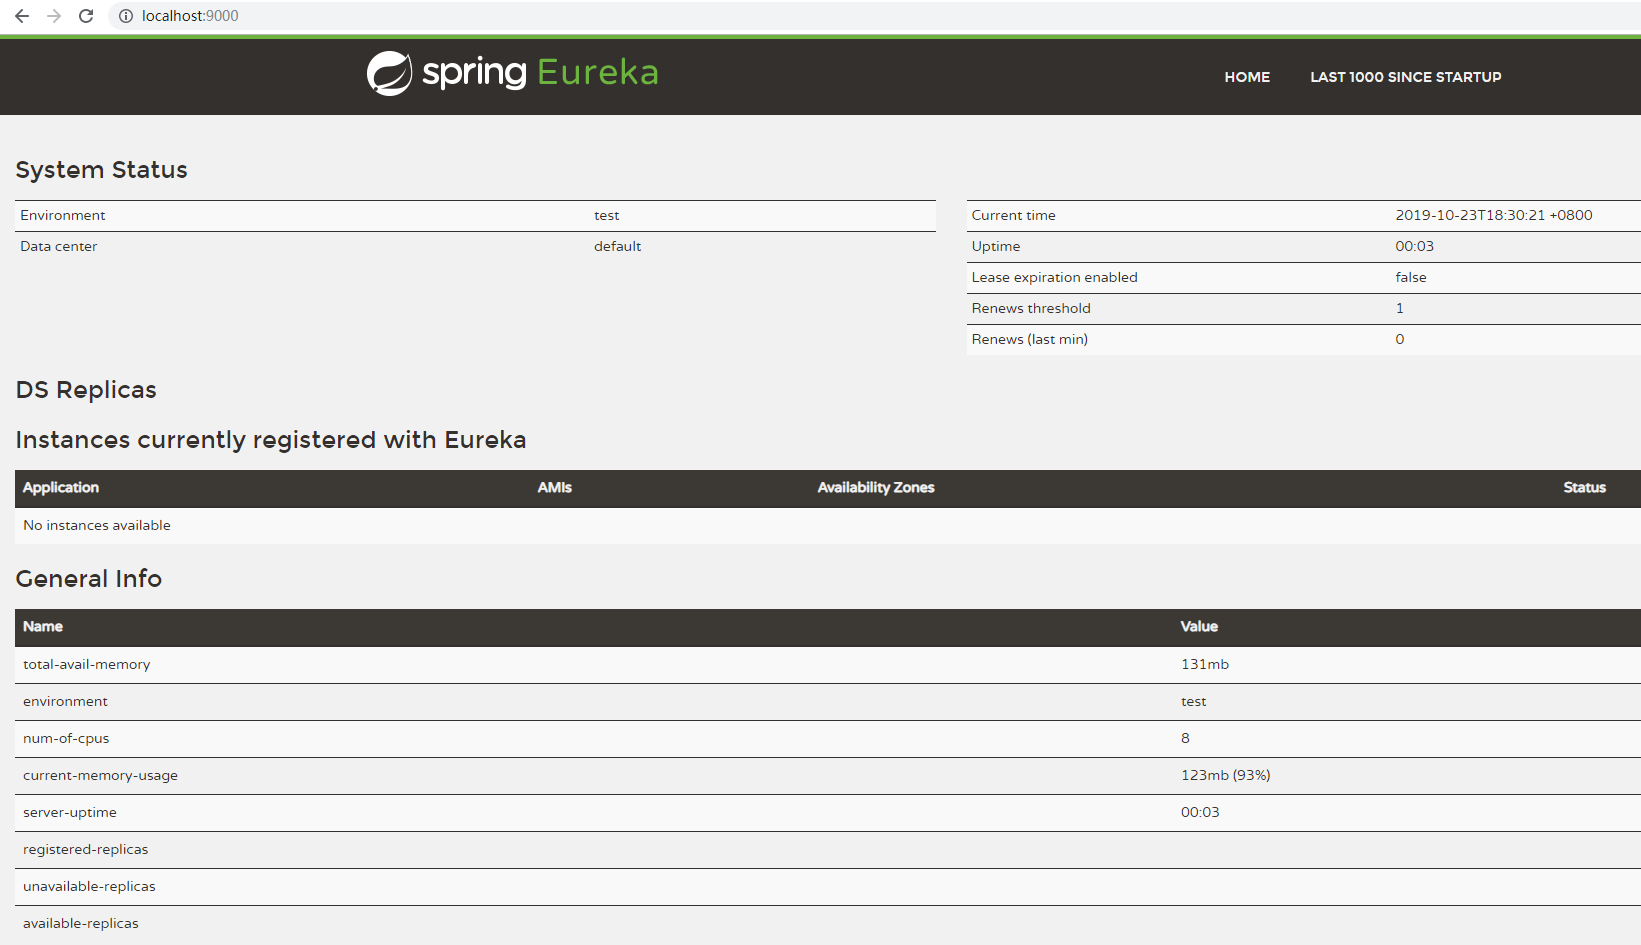Click the Spring Eureka logo
Screen dimensions: 1641x945
point(512,73)
